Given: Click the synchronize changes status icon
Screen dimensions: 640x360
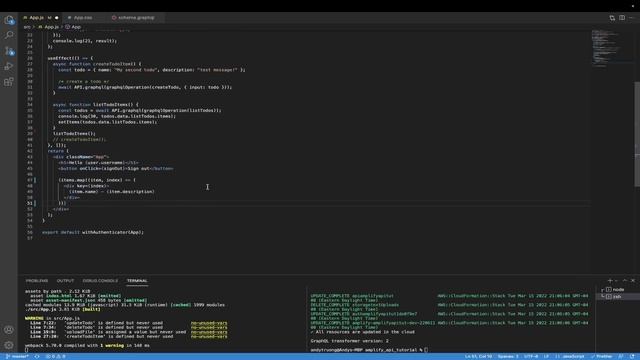Looking at the screenshot, I should [x=37, y=356].
